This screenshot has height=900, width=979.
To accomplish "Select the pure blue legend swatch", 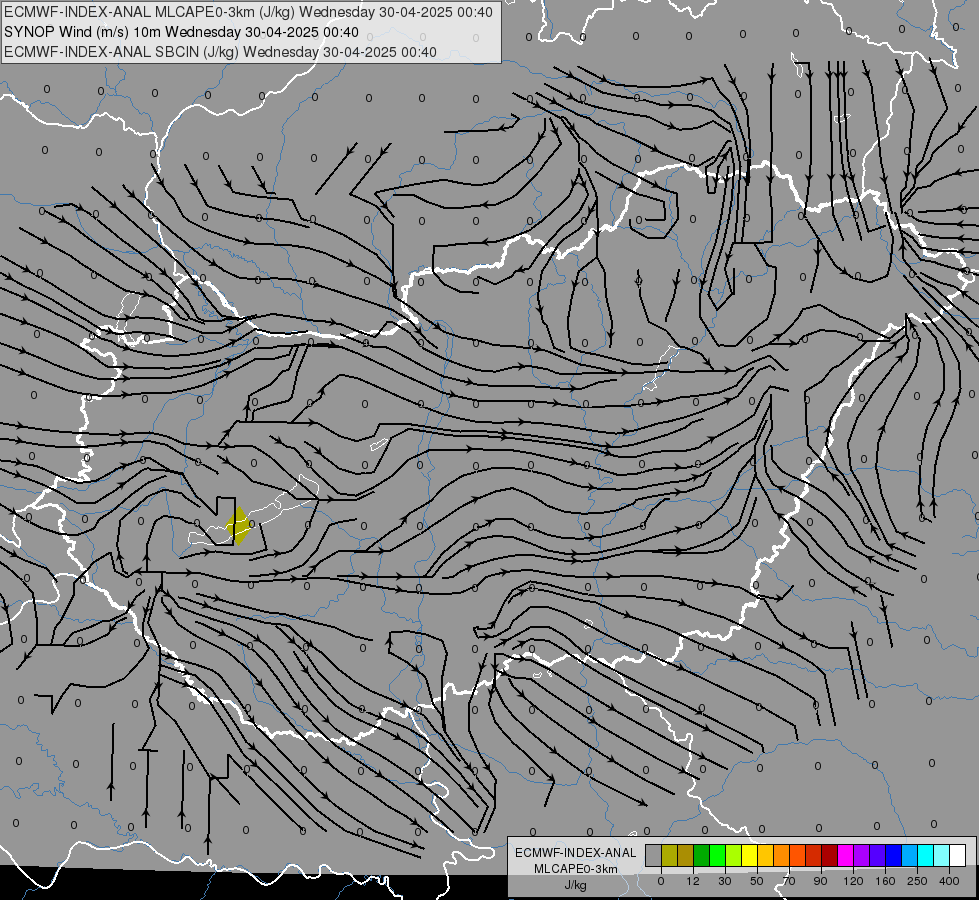I will [894, 855].
